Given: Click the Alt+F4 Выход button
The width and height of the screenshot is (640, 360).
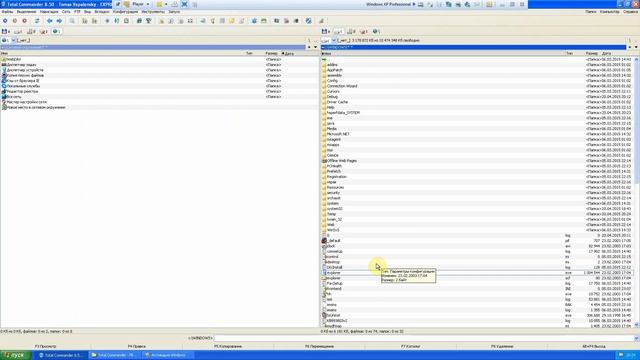Looking at the screenshot, I should point(594,346).
